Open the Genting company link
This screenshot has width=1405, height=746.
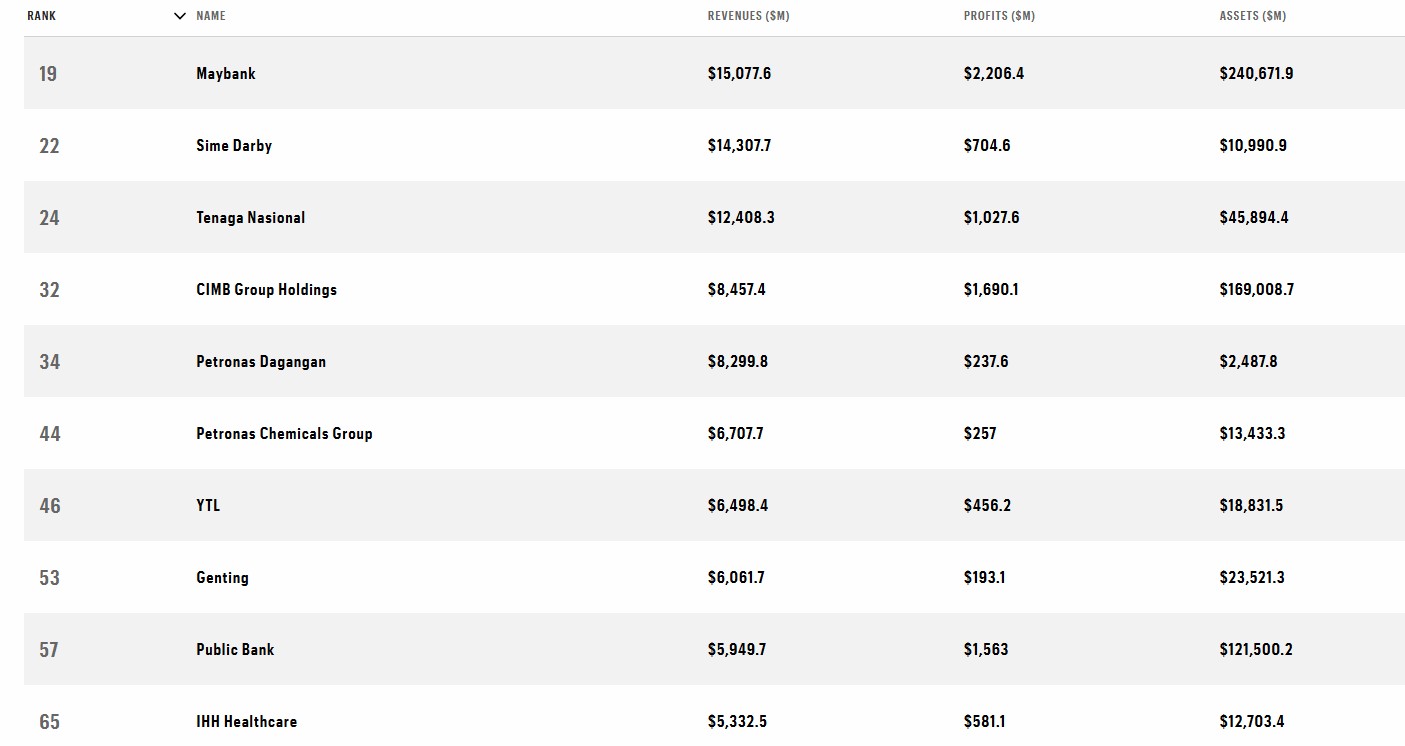point(222,578)
